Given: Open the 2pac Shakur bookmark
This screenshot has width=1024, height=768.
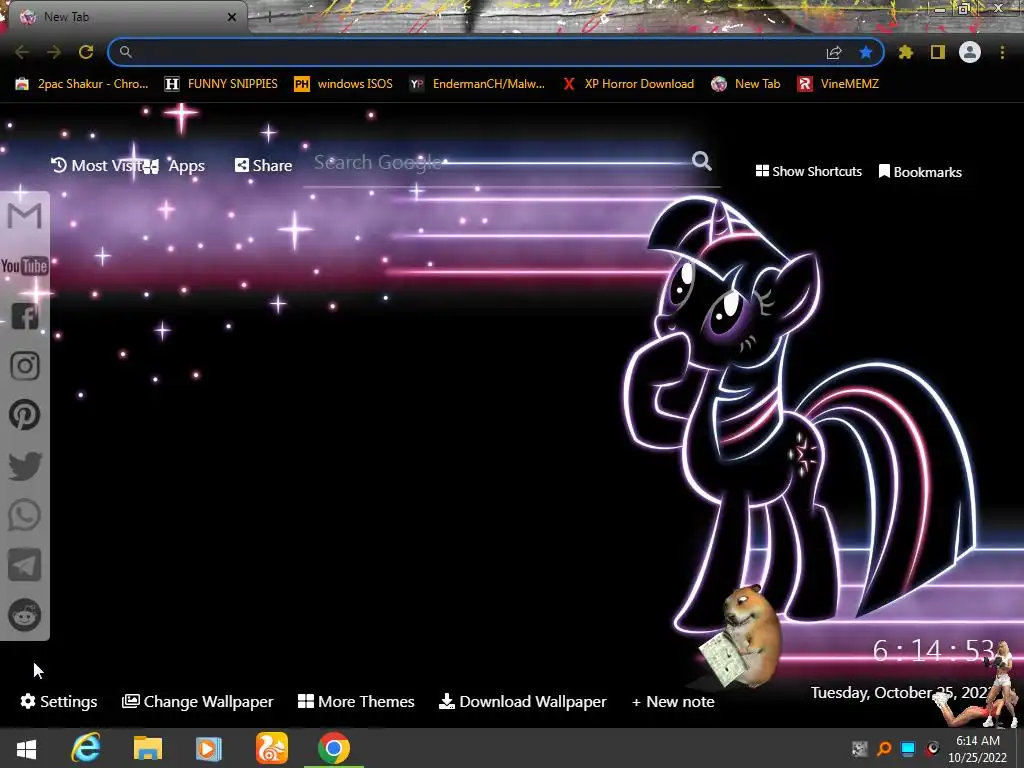Looking at the screenshot, I should pos(82,84).
